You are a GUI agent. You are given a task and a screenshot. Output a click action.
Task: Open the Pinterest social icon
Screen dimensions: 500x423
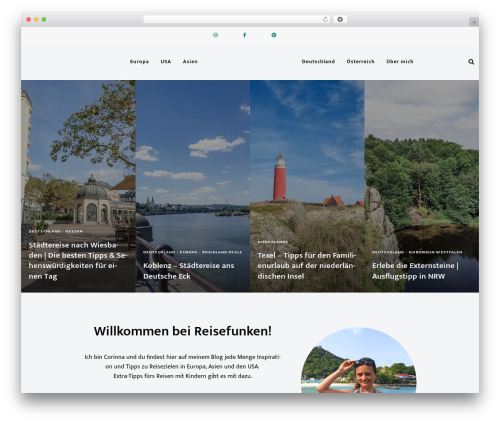click(274, 35)
